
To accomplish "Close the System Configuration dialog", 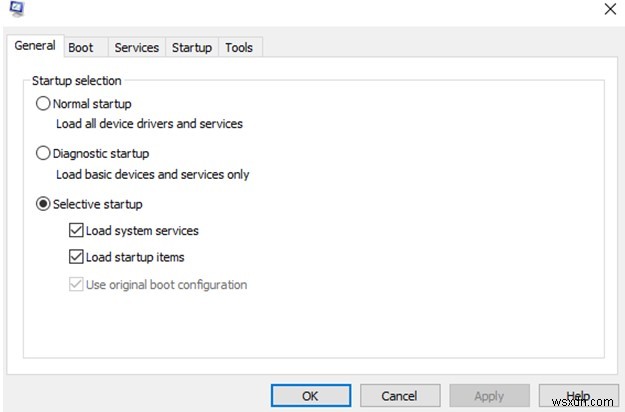I will point(610,9).
